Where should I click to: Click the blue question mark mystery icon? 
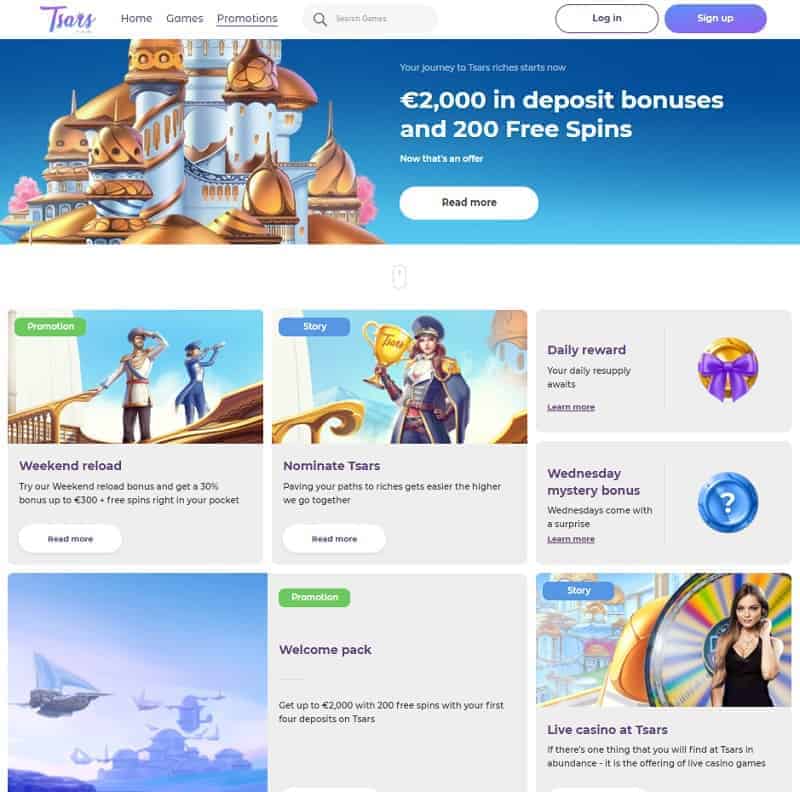click(728, 503)
